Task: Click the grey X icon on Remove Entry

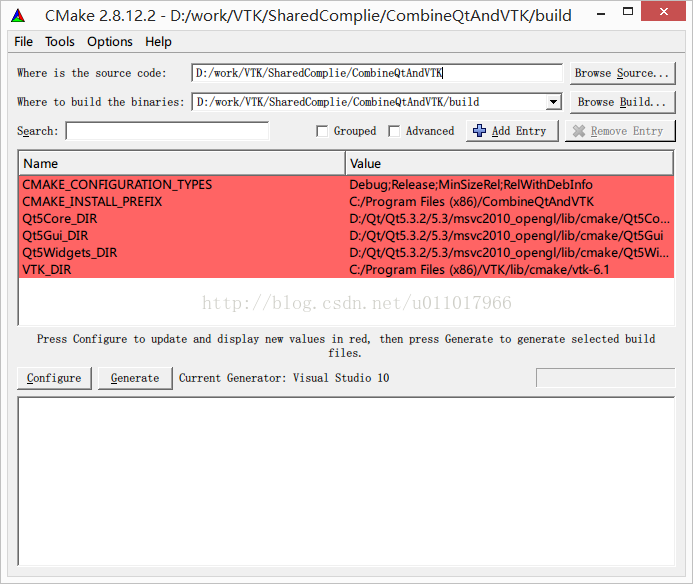Action: click(579, 131)
